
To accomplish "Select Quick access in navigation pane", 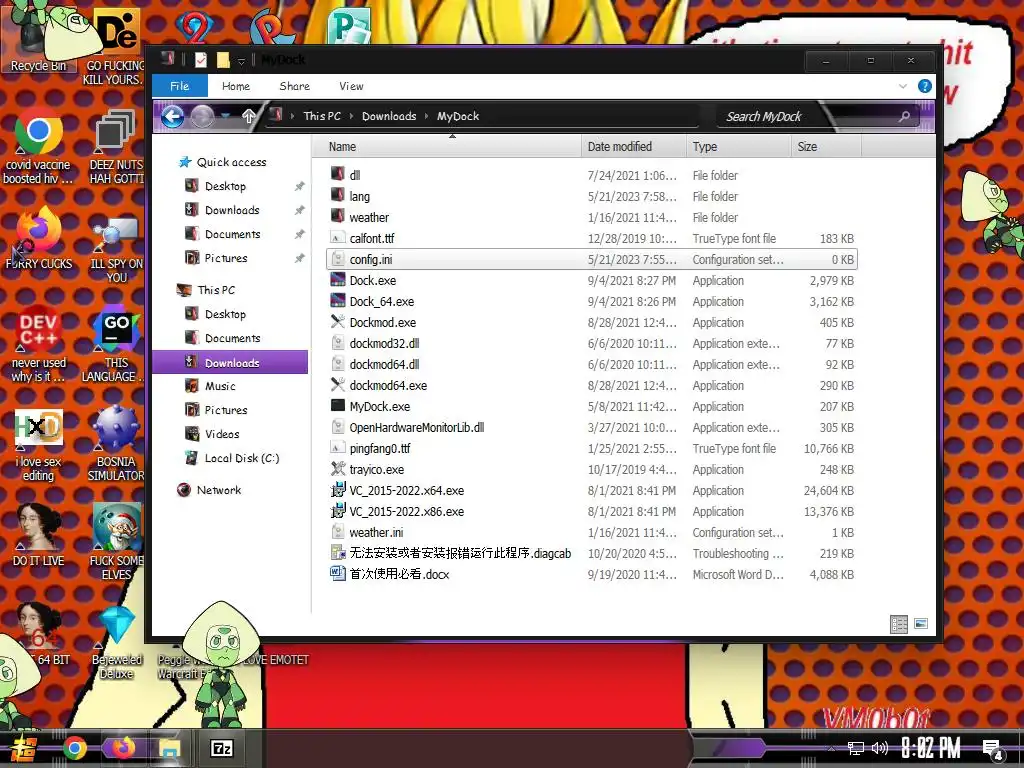I will pos(231,162).
